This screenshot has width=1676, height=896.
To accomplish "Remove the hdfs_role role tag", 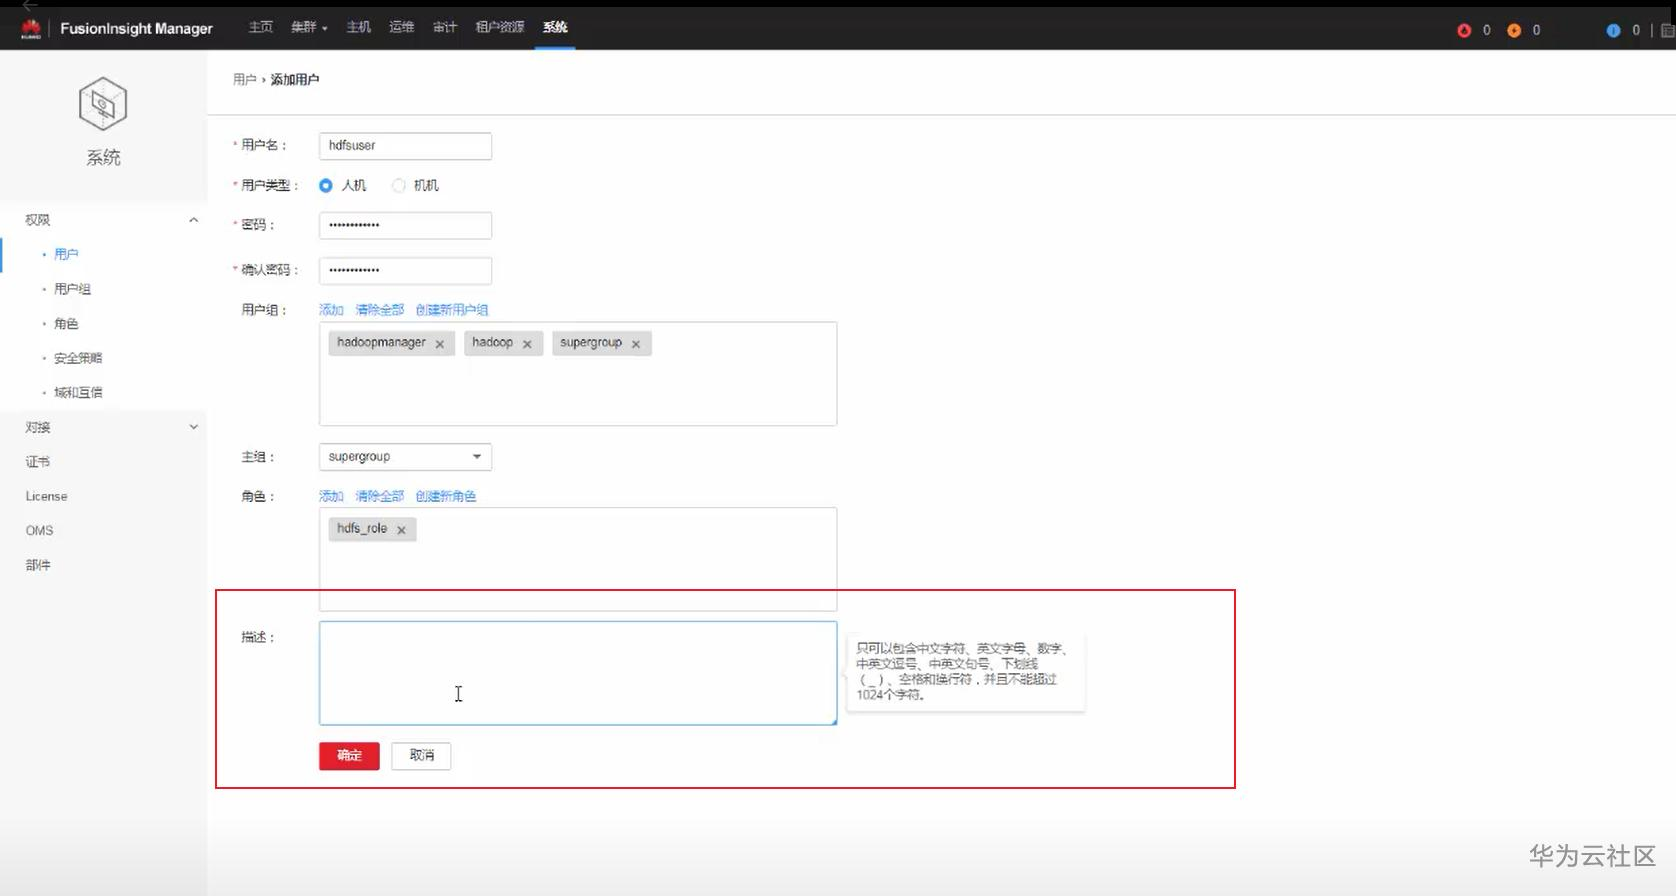I will click(401, 530).
